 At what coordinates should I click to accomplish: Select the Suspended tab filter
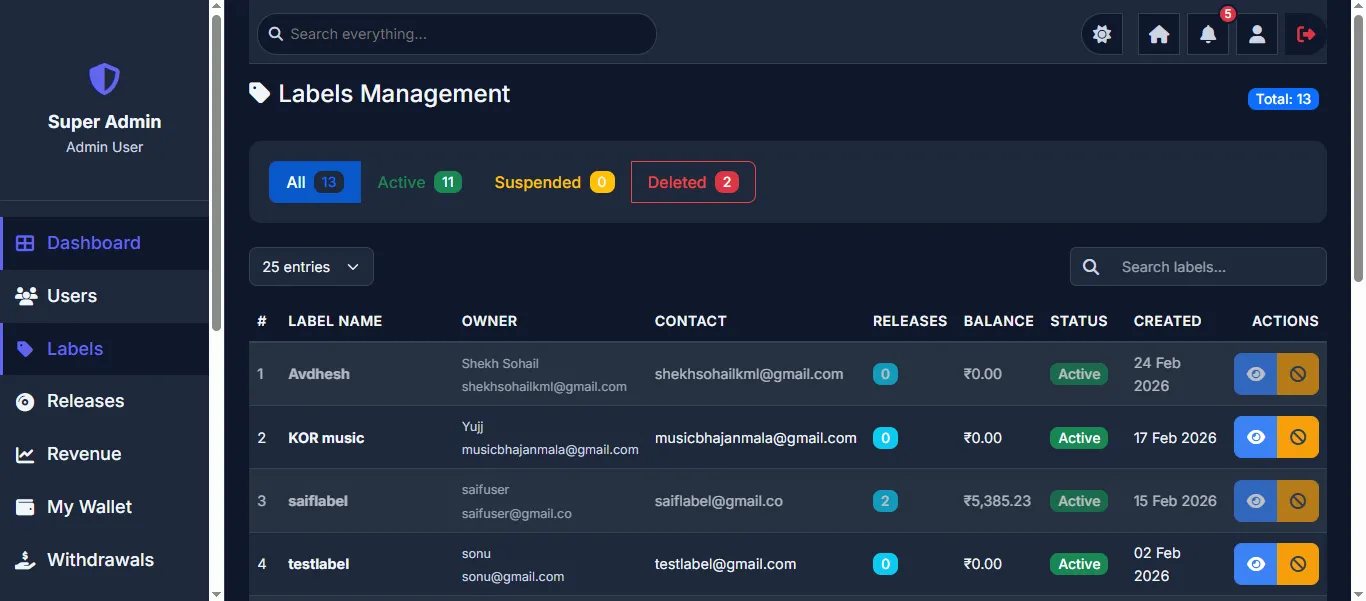(x=554, y=182)
